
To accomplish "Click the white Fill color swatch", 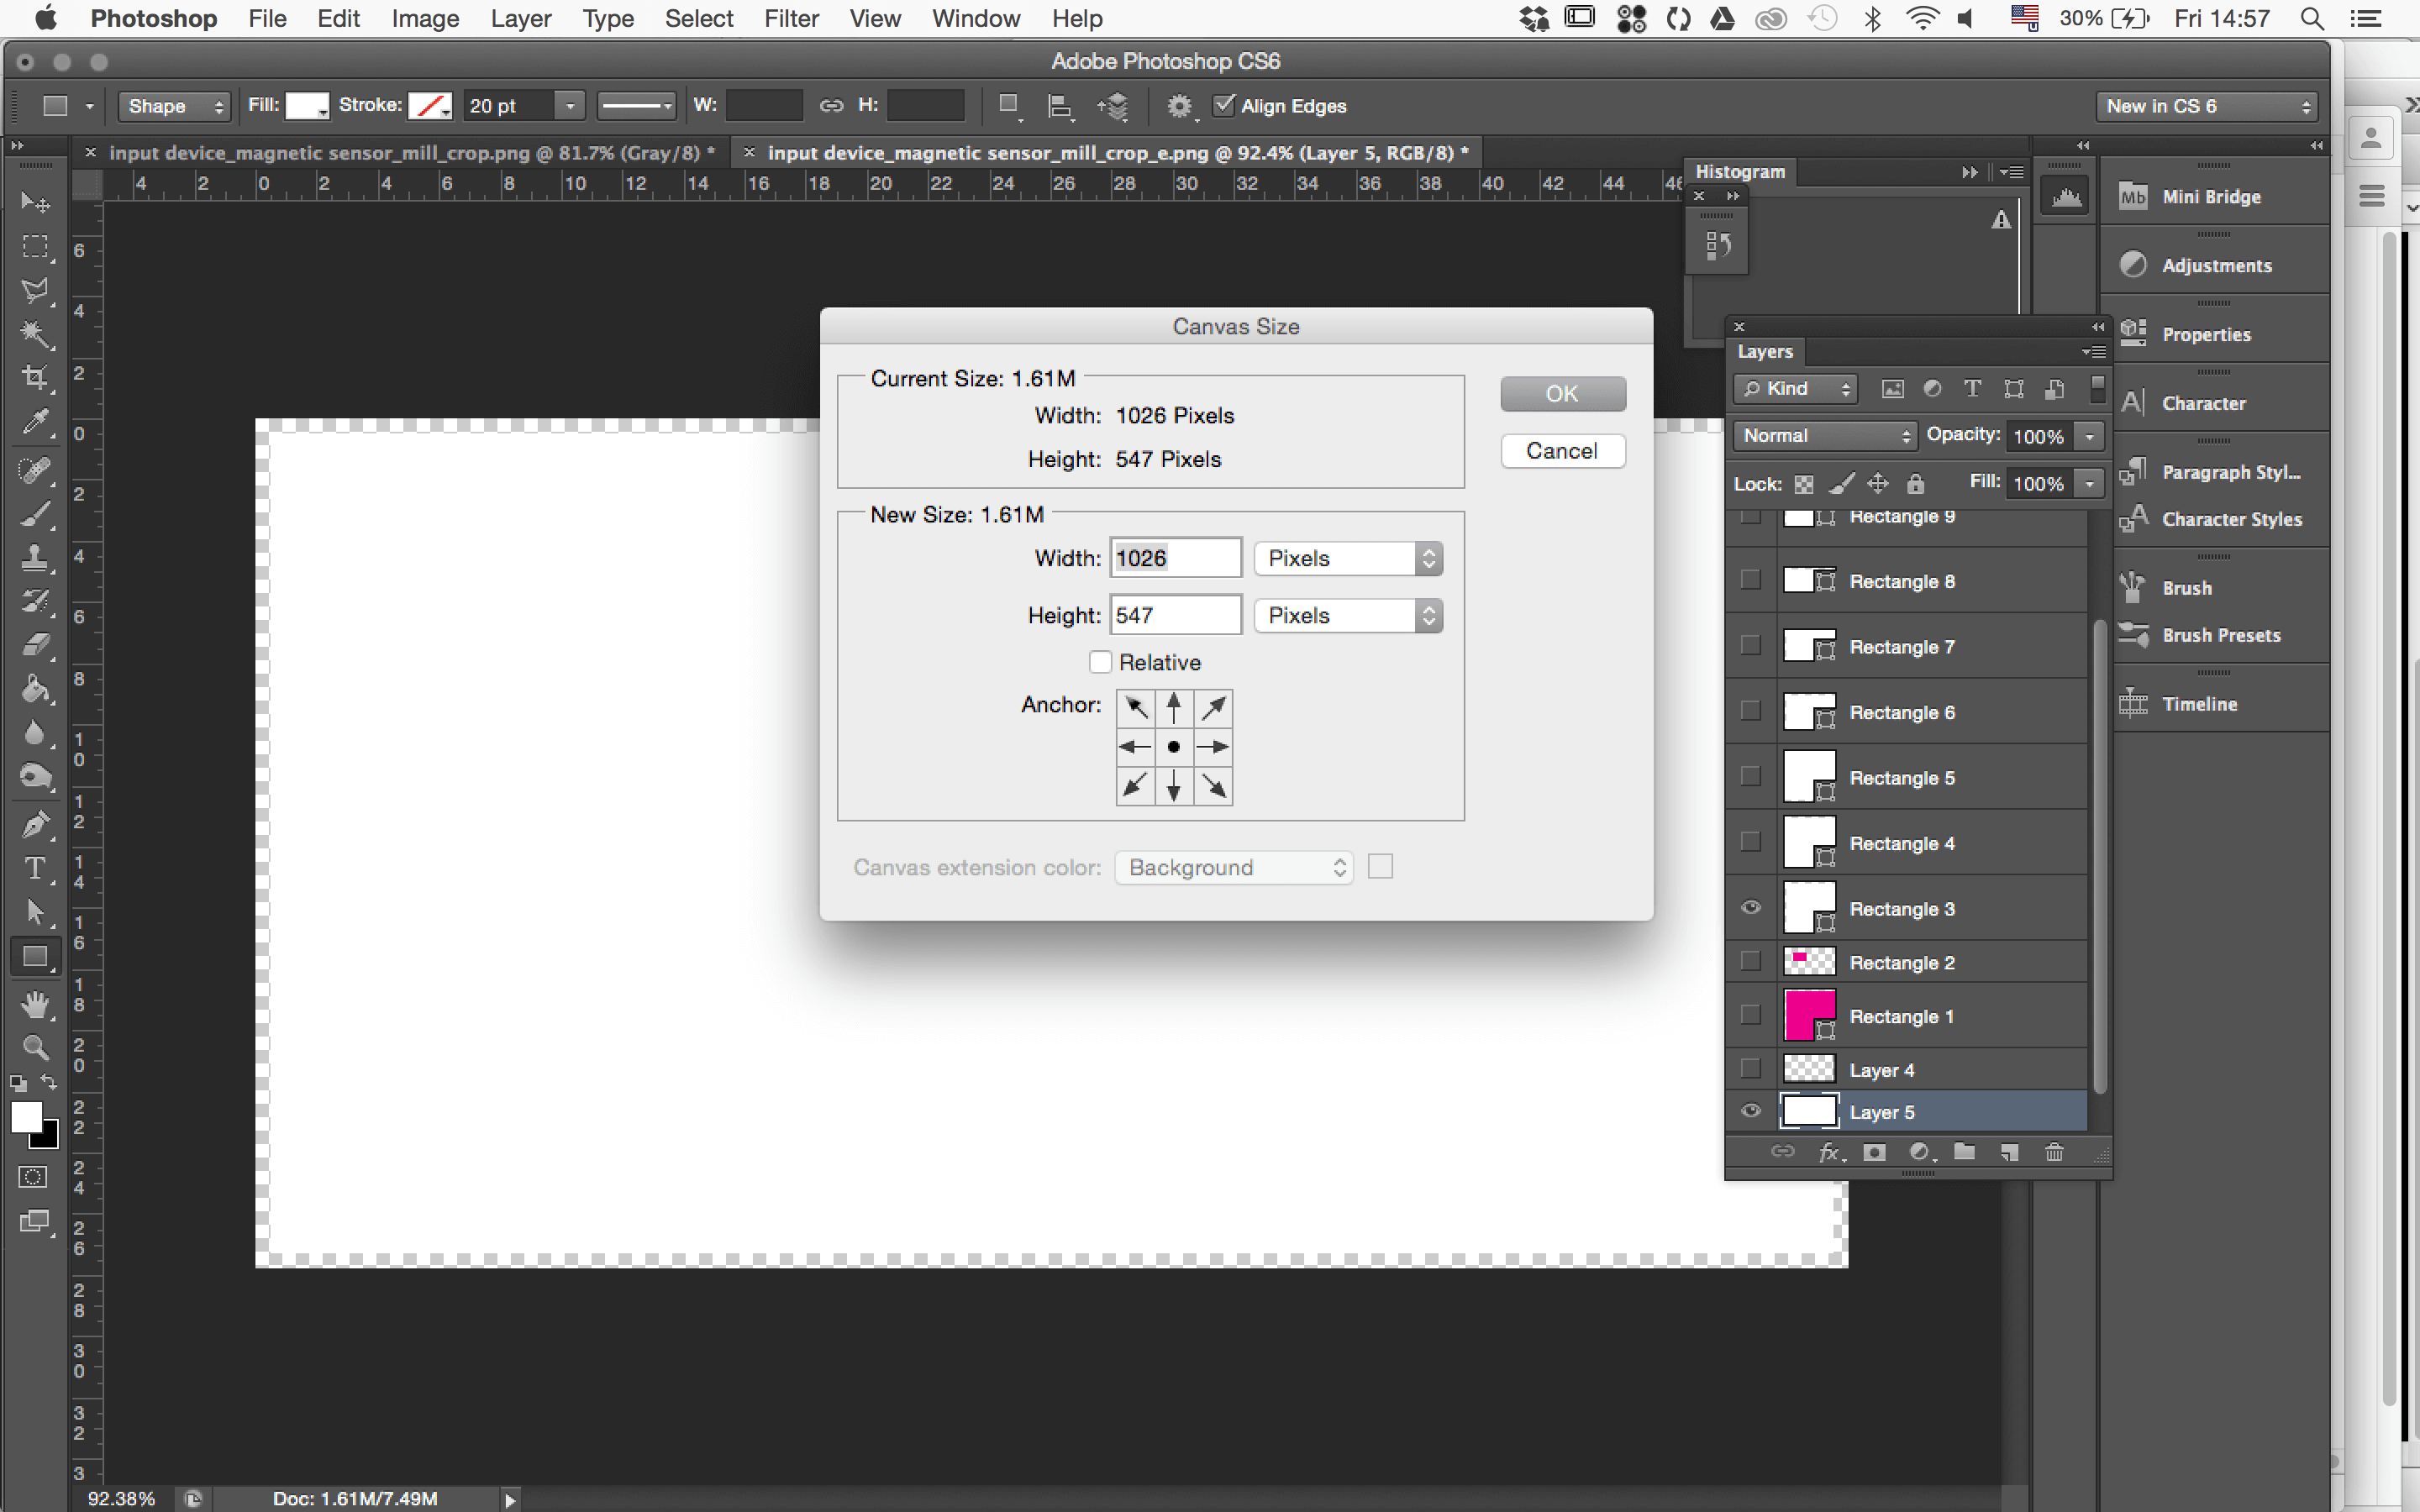I will 306,106.
